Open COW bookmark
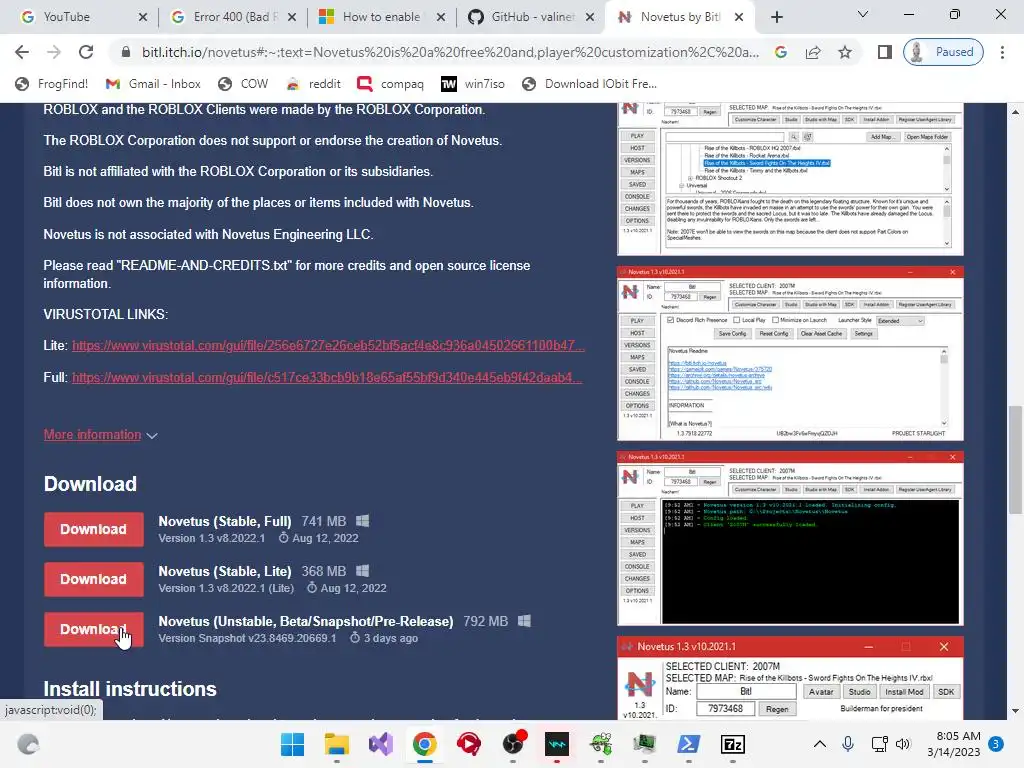Image resolution: width=1024 pixels, height=768 pixels. [244, 84]
